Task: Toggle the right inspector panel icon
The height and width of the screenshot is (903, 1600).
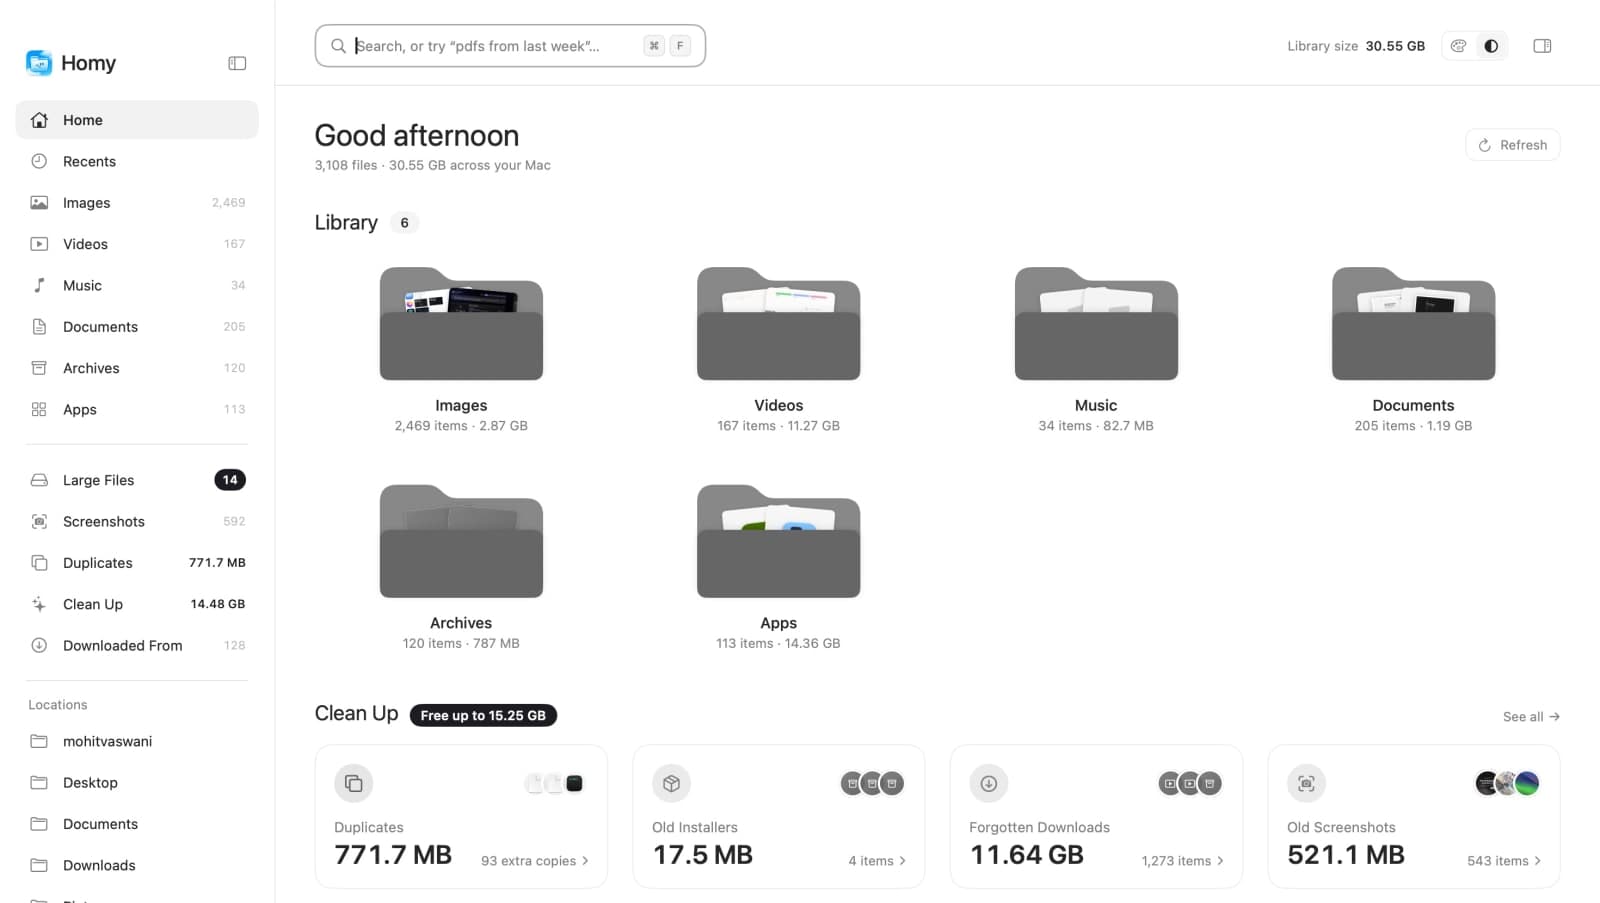Action: pos(1542,46)
